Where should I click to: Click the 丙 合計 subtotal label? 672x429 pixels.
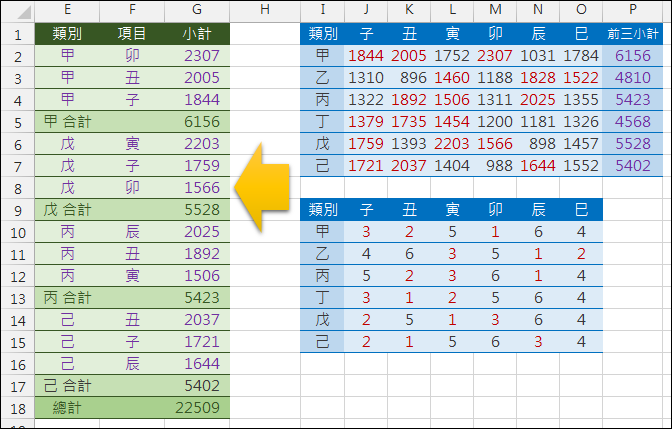(67, 298)
